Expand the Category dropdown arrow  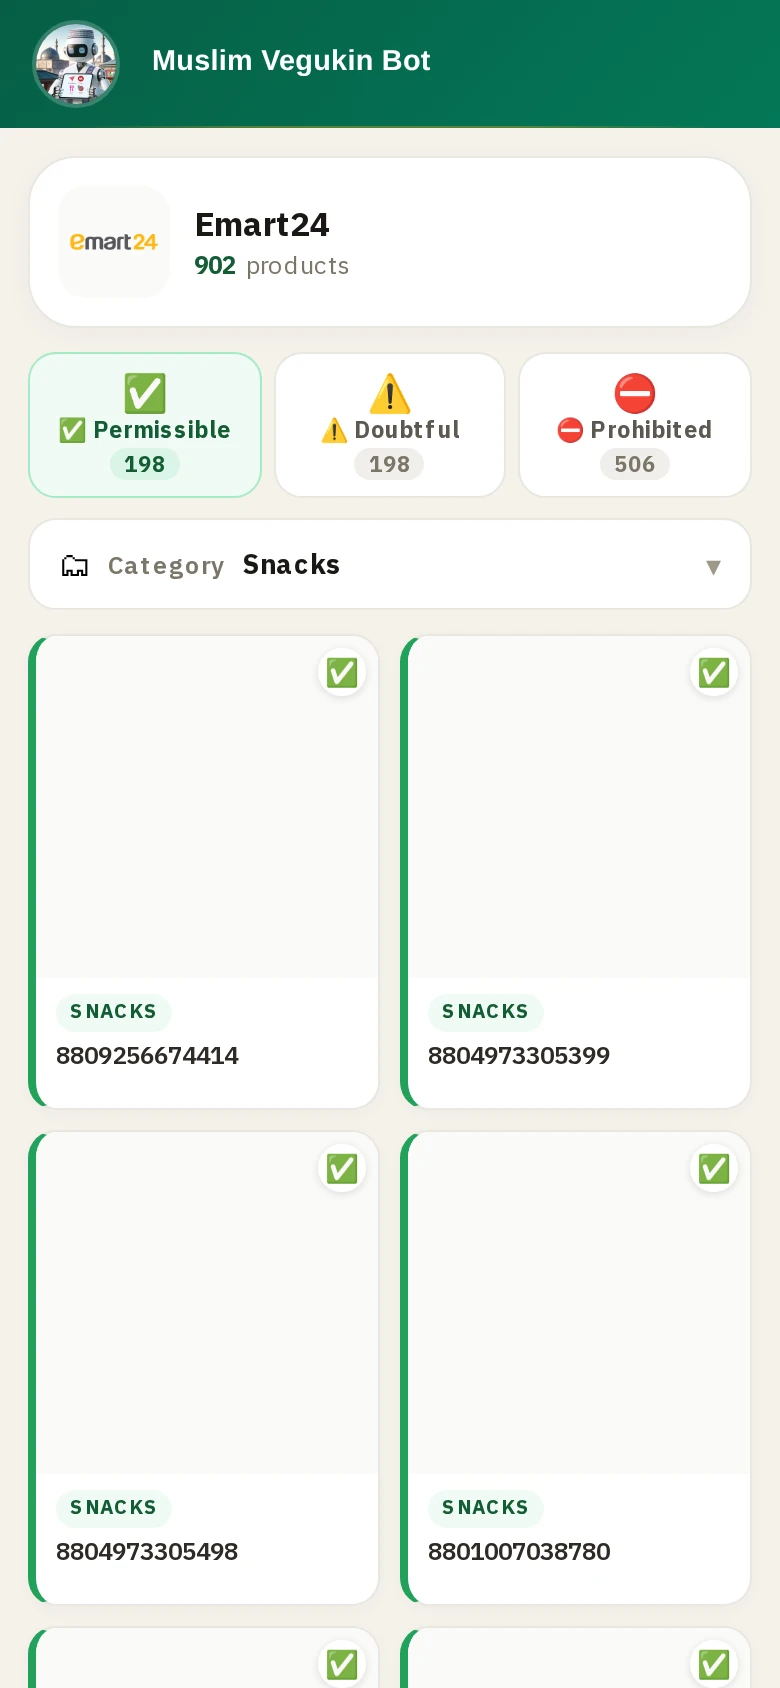713,567
